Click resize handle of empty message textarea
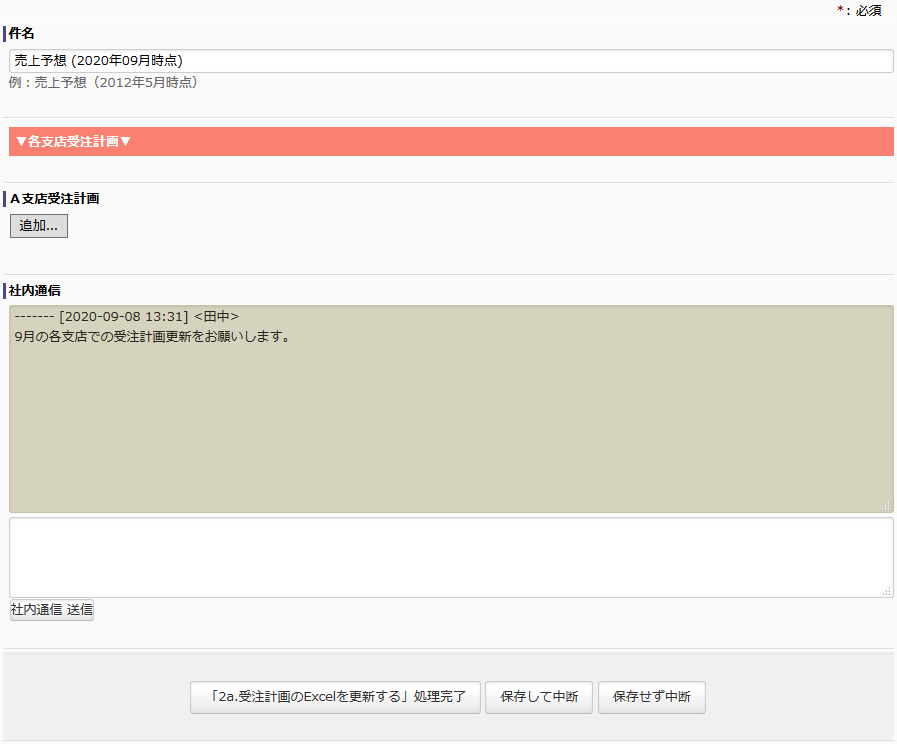This screenshot has height=744, width=897. [x=886, y=591]
